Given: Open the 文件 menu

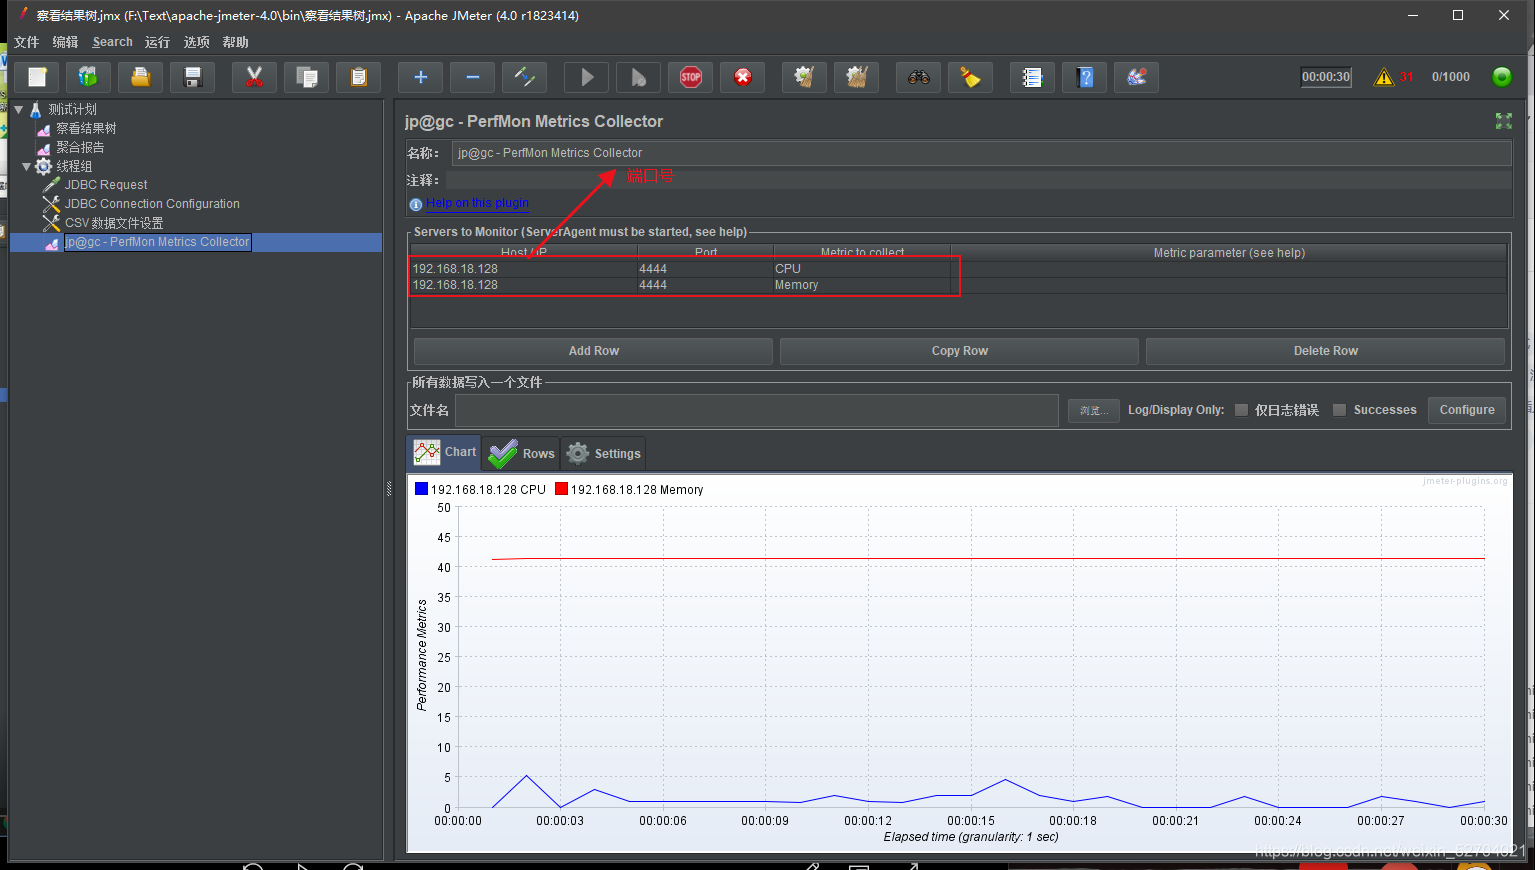Looking at the screenshot, I should tap(27, 42).
